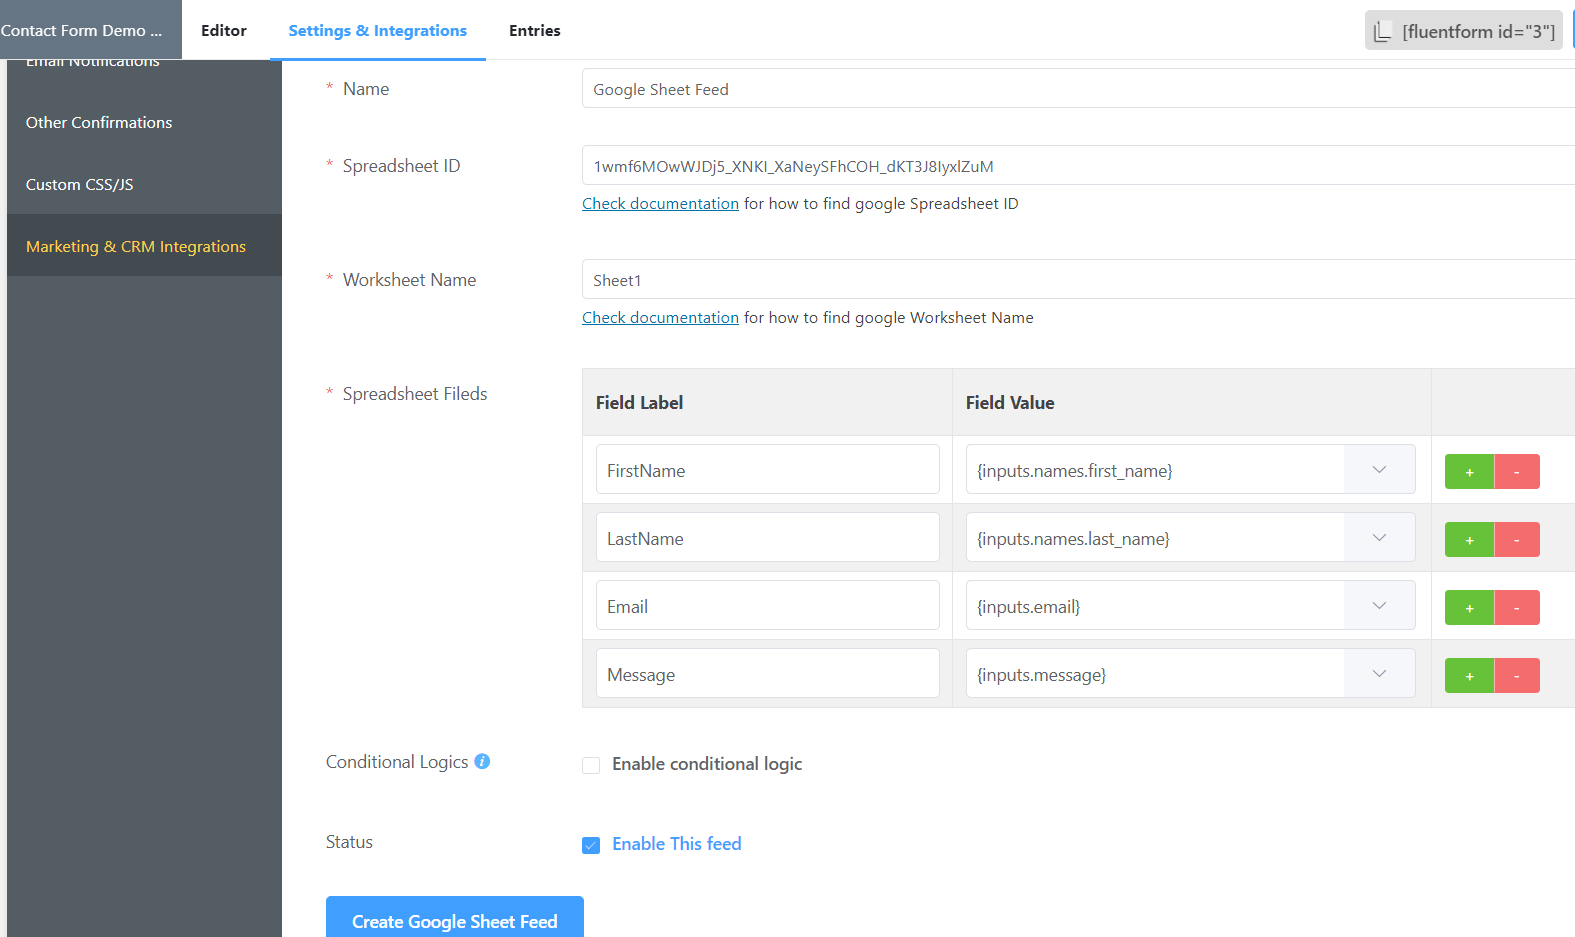Screen dimensions: 1575x937
Task: Remove the LastName field row
Action: click(x=1517, y=539)
